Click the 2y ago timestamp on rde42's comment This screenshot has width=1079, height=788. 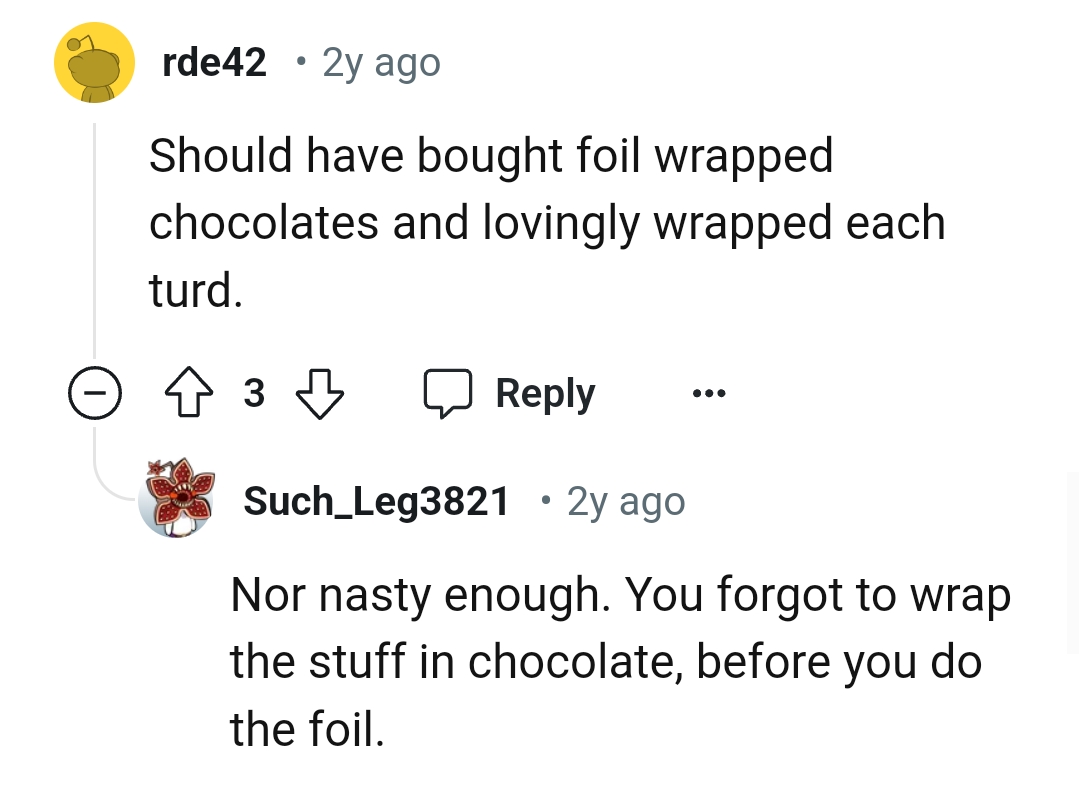click(x=379, y=62)
